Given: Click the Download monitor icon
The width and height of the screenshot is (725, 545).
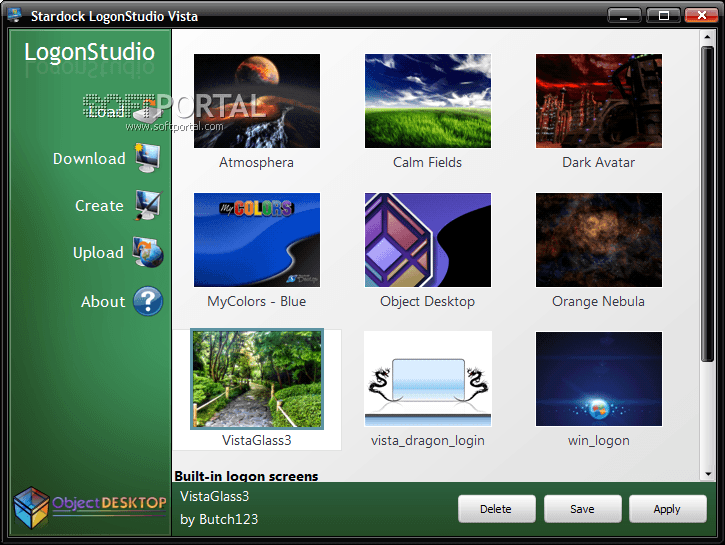Looking at the screenshot, I should pos(148,158).
